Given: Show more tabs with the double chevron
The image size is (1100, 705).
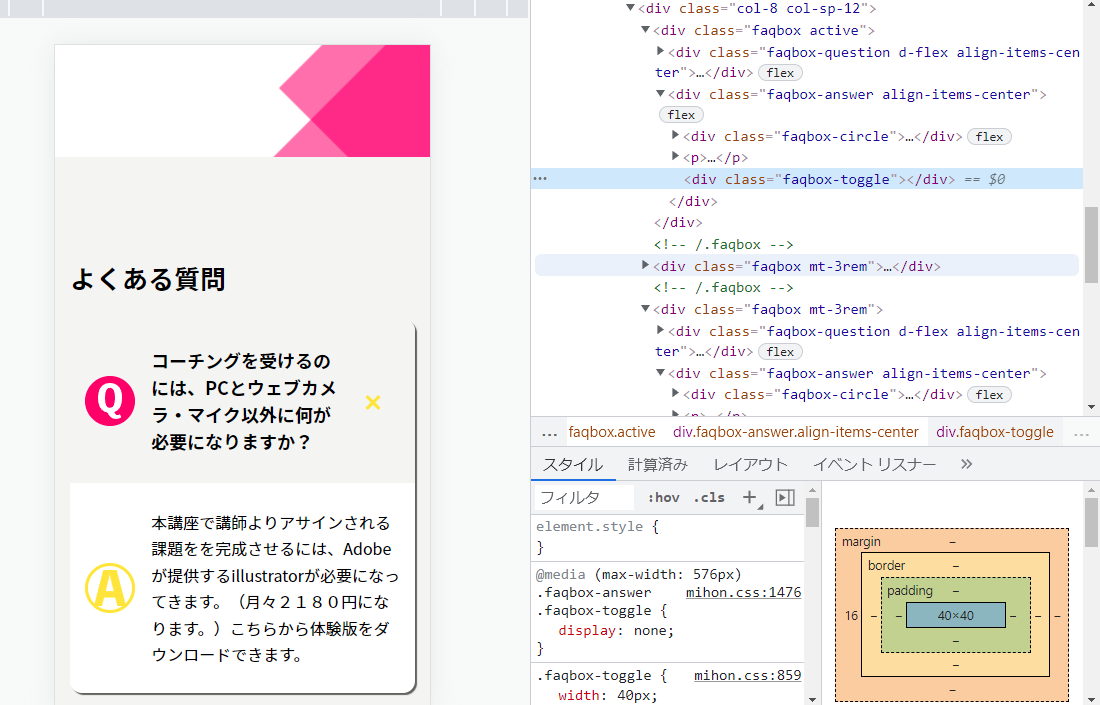Looking at the screenshot, I should click(x=966, y=464).
